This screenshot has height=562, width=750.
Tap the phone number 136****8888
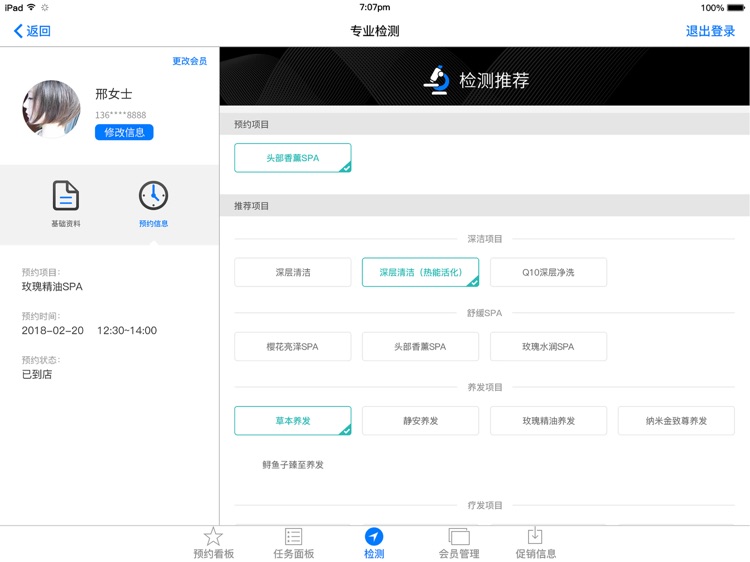[121, 115]
